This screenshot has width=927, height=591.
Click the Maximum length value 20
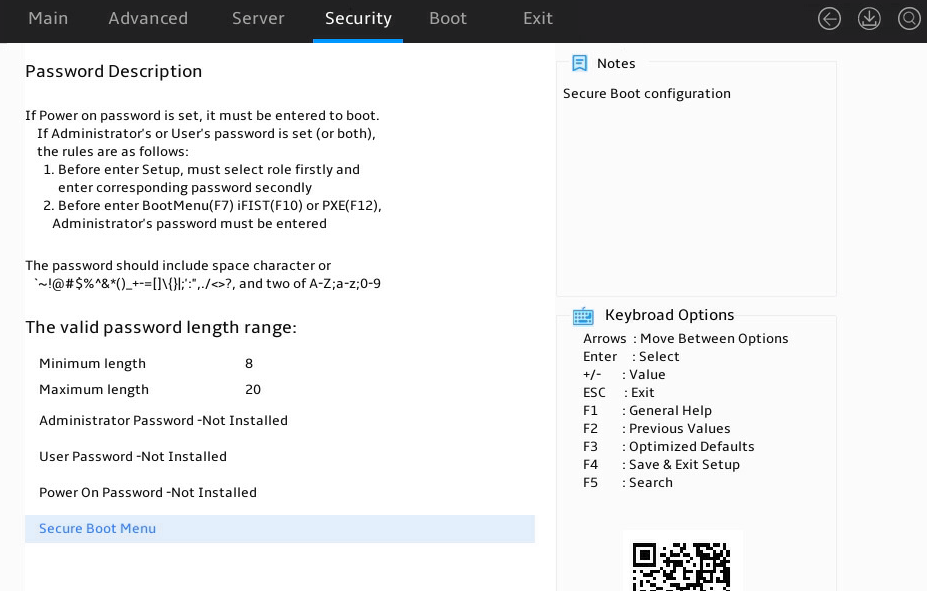[253, 389]
